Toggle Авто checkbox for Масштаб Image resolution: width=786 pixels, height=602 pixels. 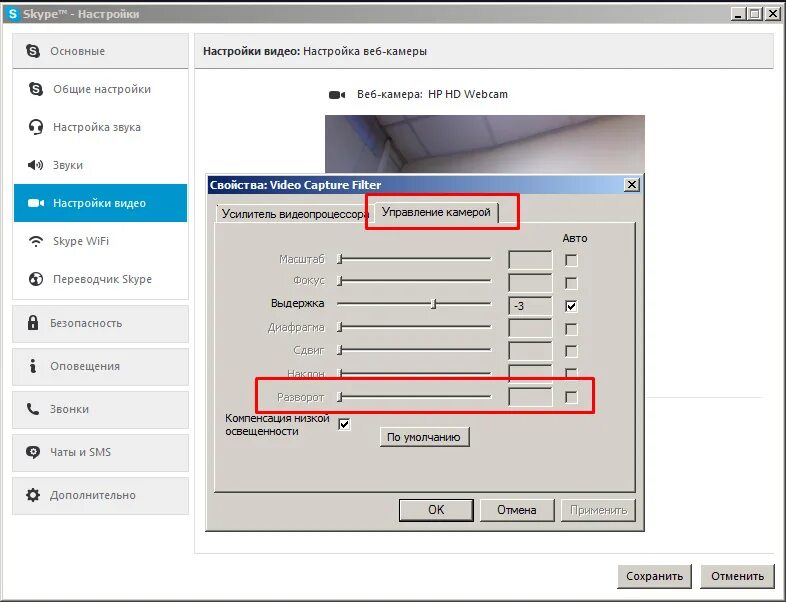571,260
